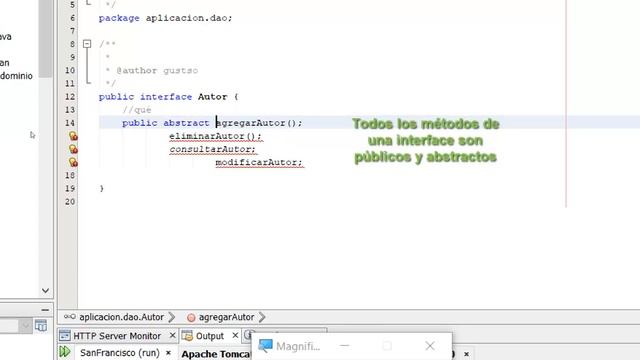640x360 pixels.
Task: Click the 'abstract' keyword on line 14
Action: 186,123
